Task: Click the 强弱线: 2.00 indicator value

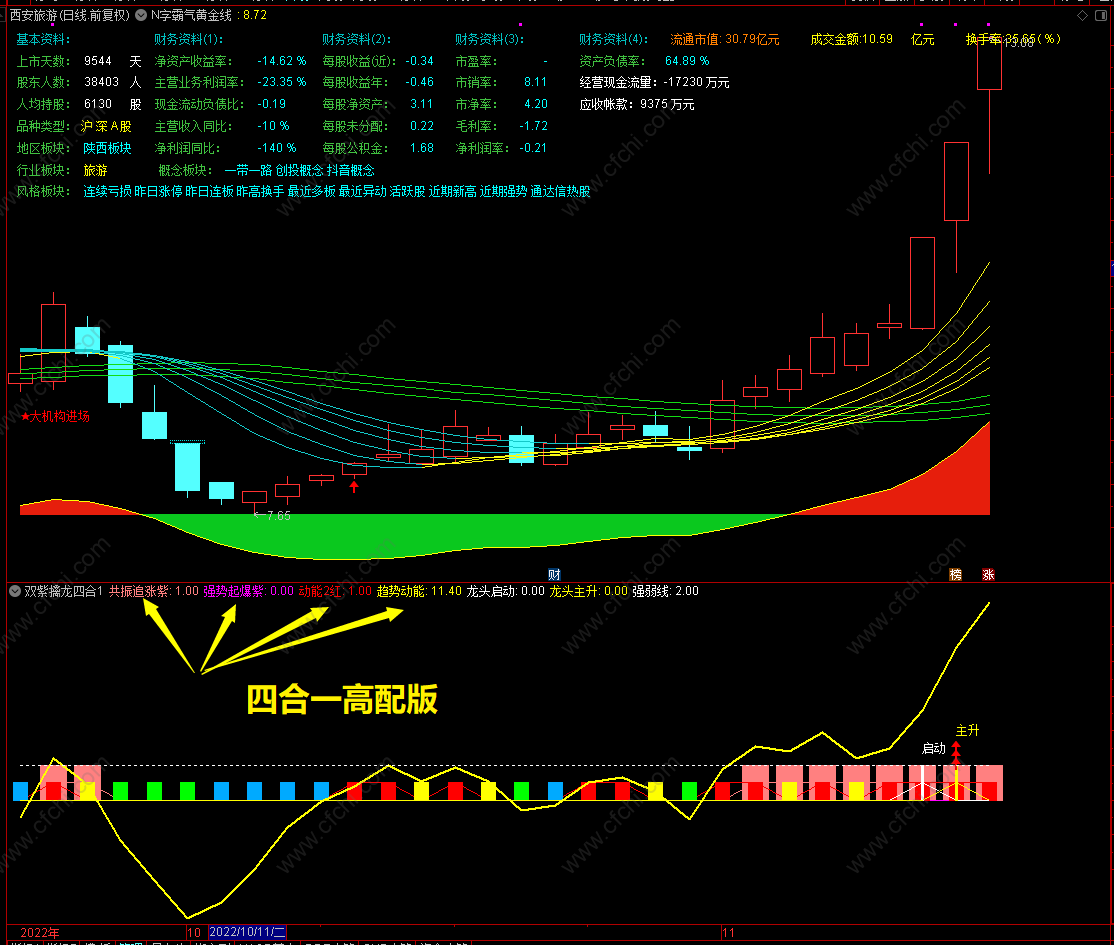Action: [x=666, y=591]
